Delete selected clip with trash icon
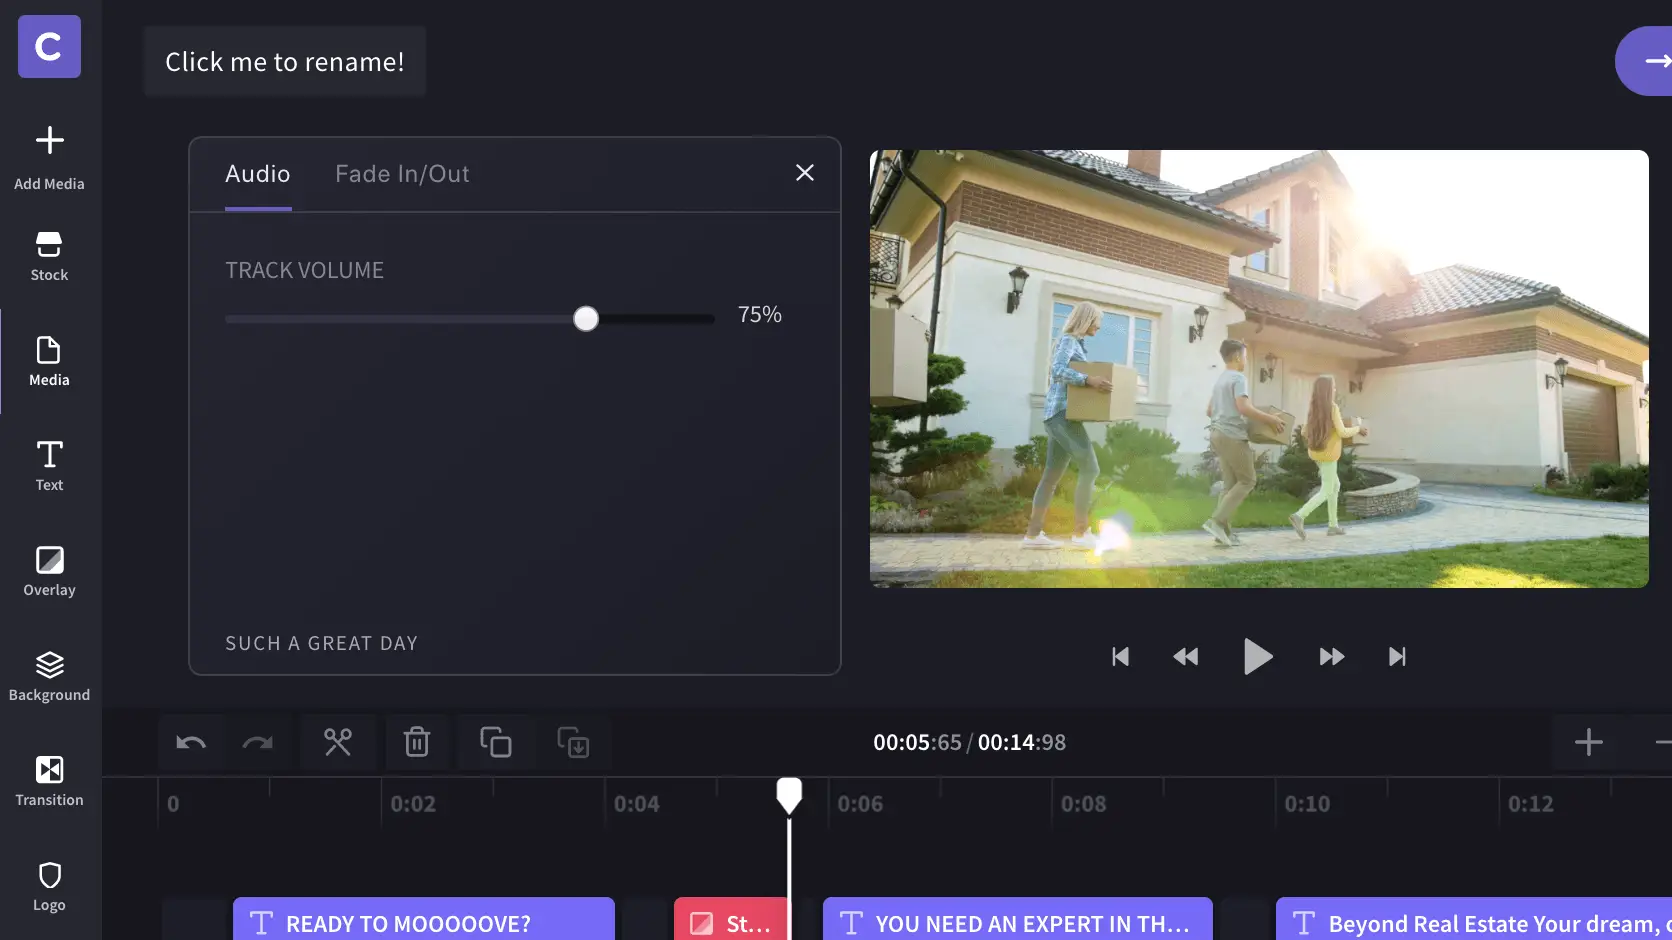The width and height of the screenshot is (1672, 940). tap(417, 743)
